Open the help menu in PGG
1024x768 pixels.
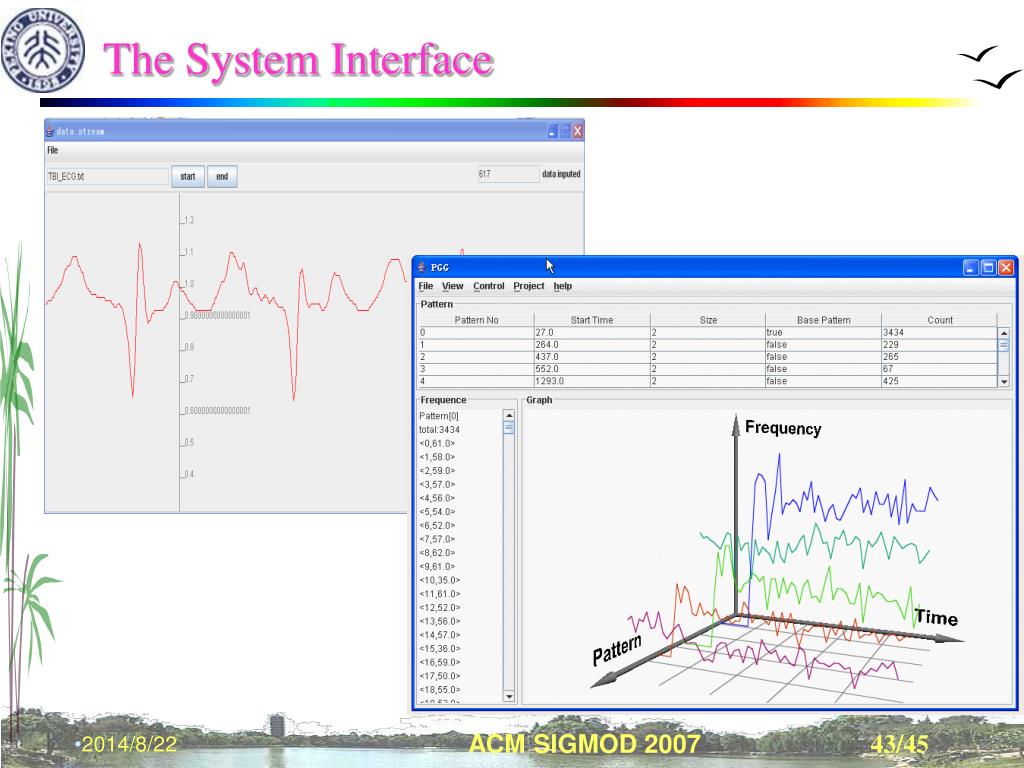click(562, 286)
